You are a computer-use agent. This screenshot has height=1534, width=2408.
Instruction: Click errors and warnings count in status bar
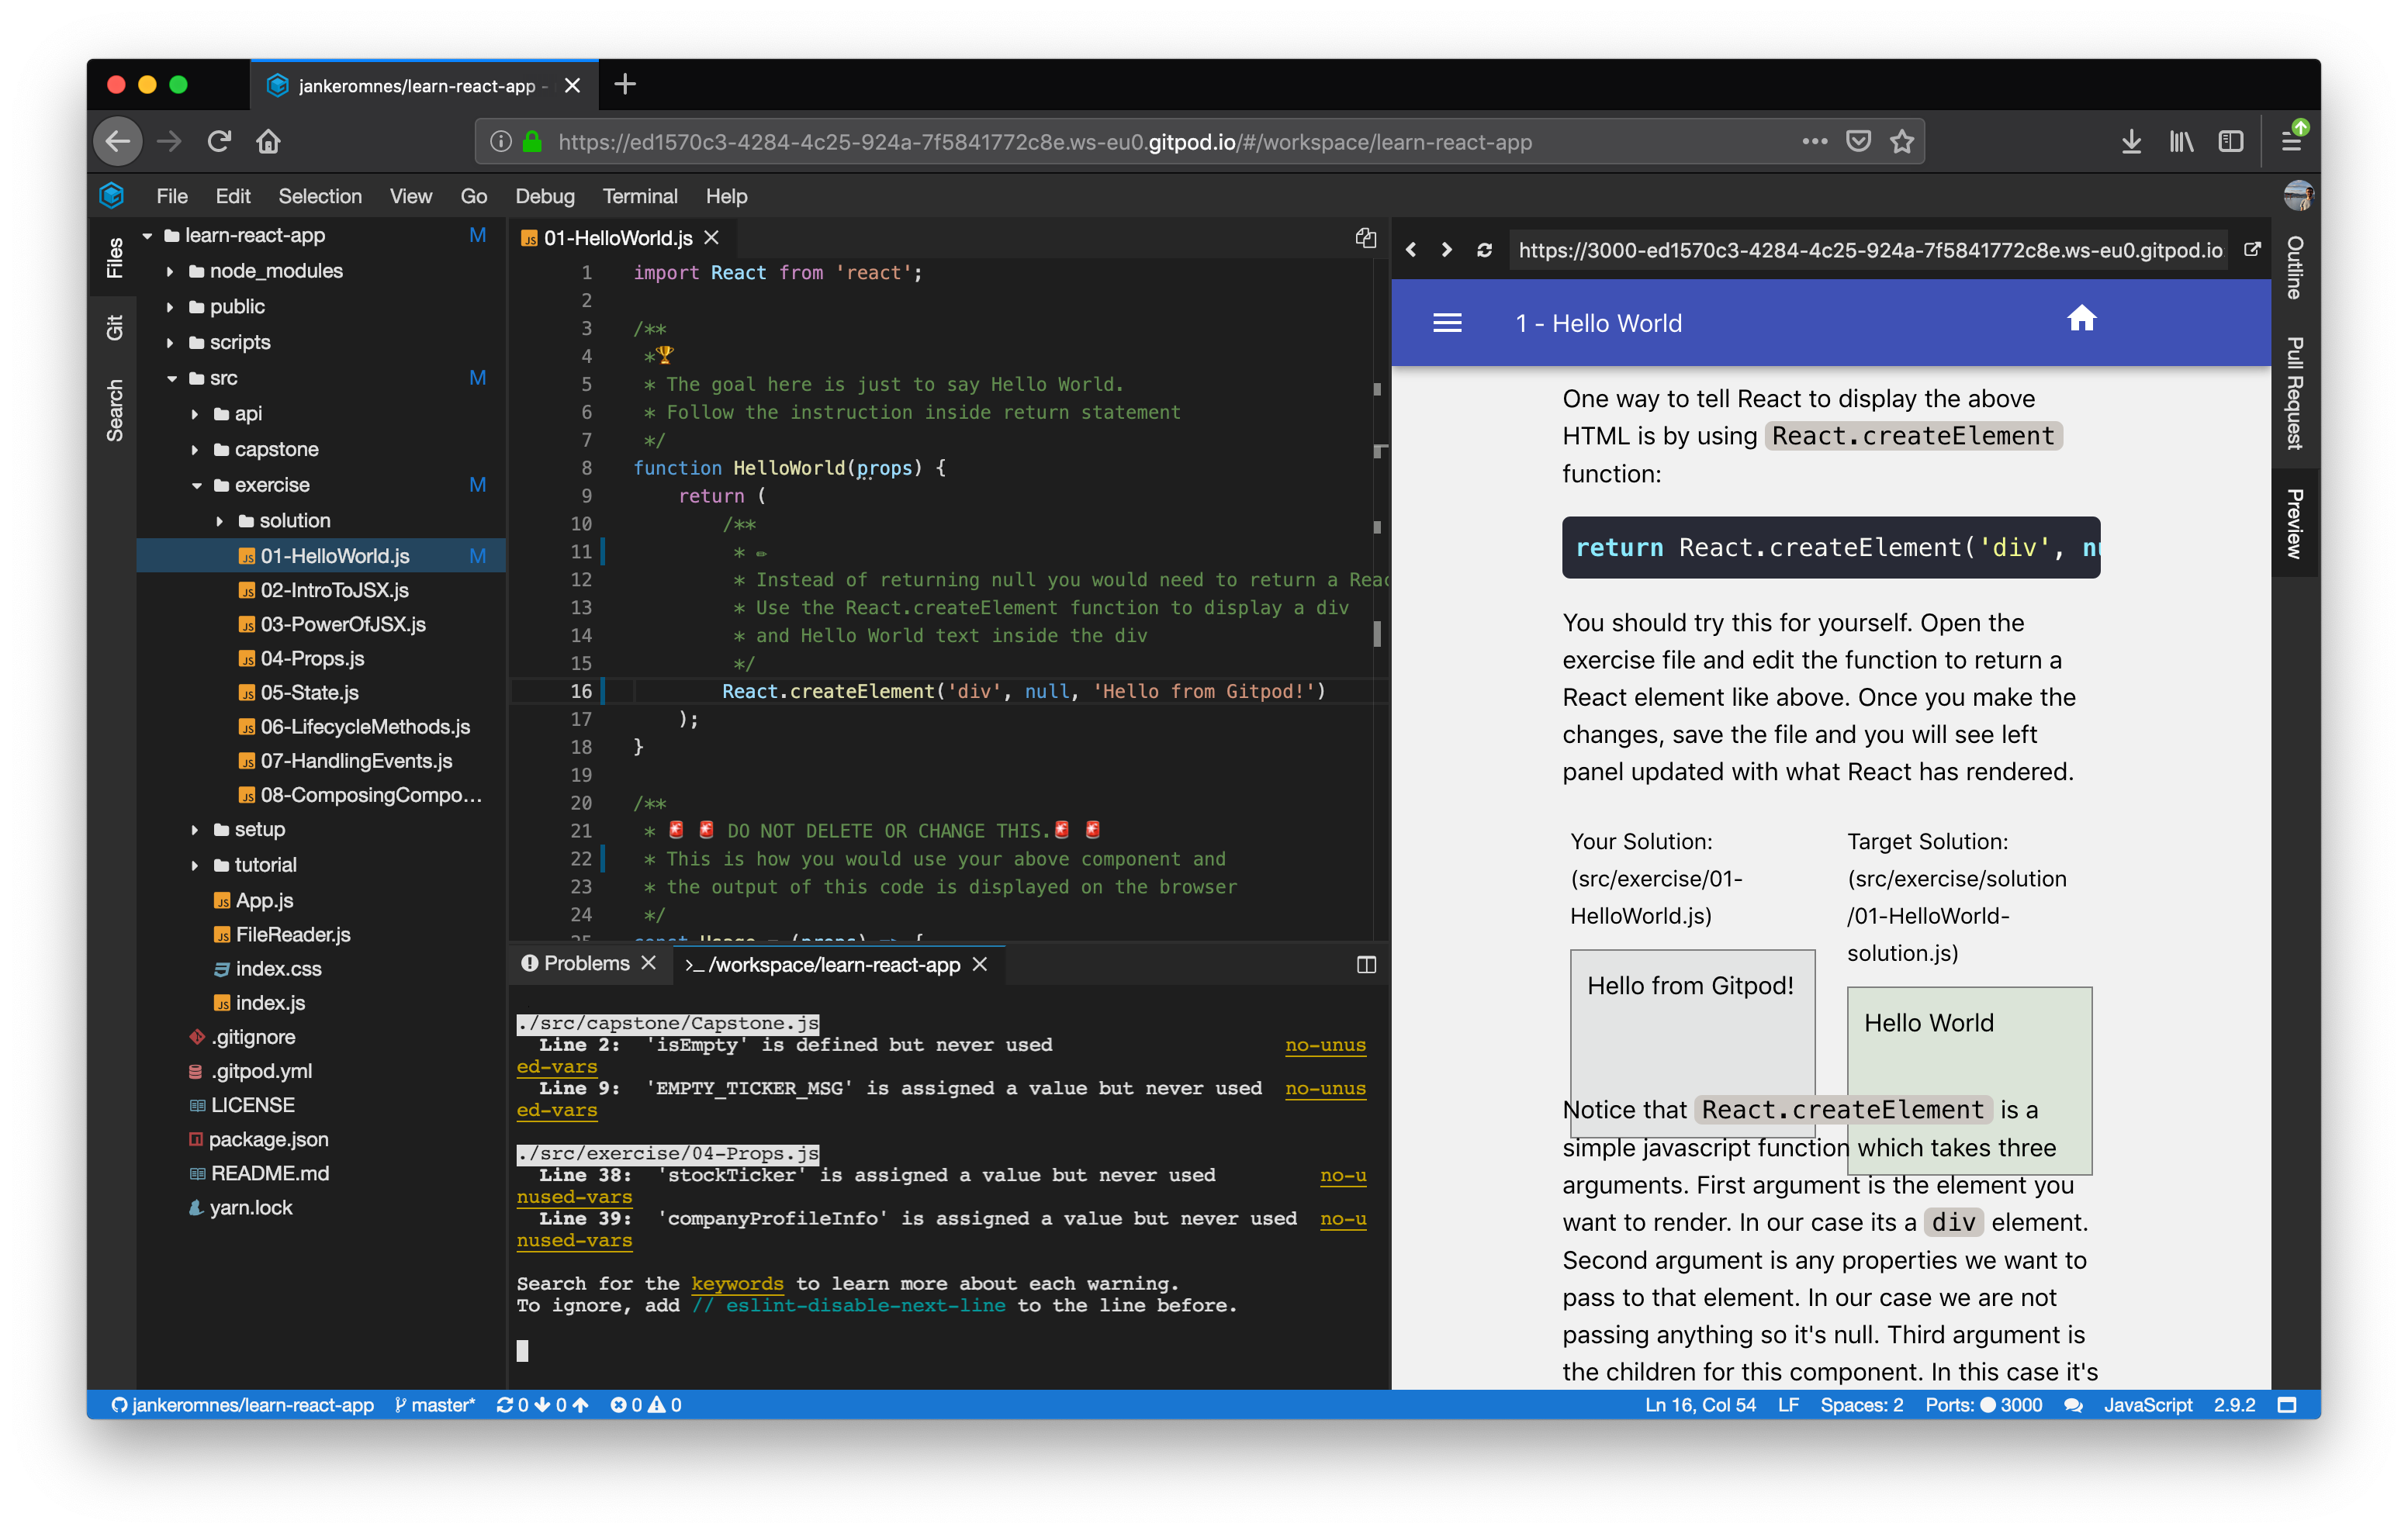[646, 1405]
